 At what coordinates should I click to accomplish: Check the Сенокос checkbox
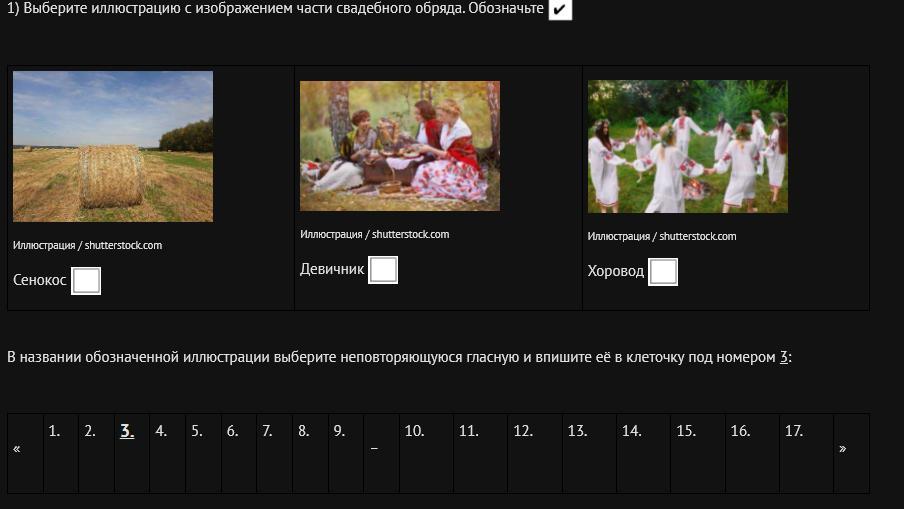[86, 281]
